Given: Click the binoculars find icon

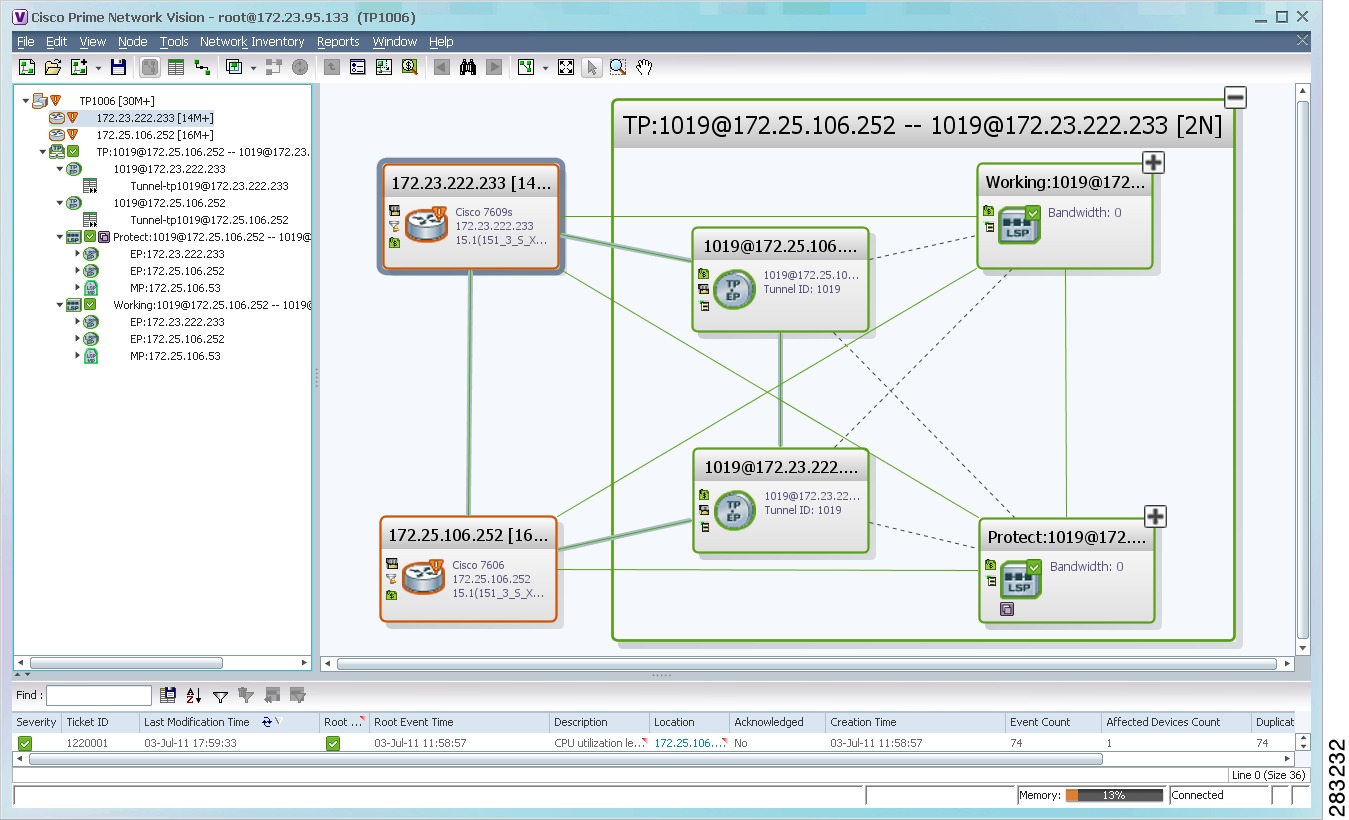Looking at the screenshot, I should (x=467, y=67).
